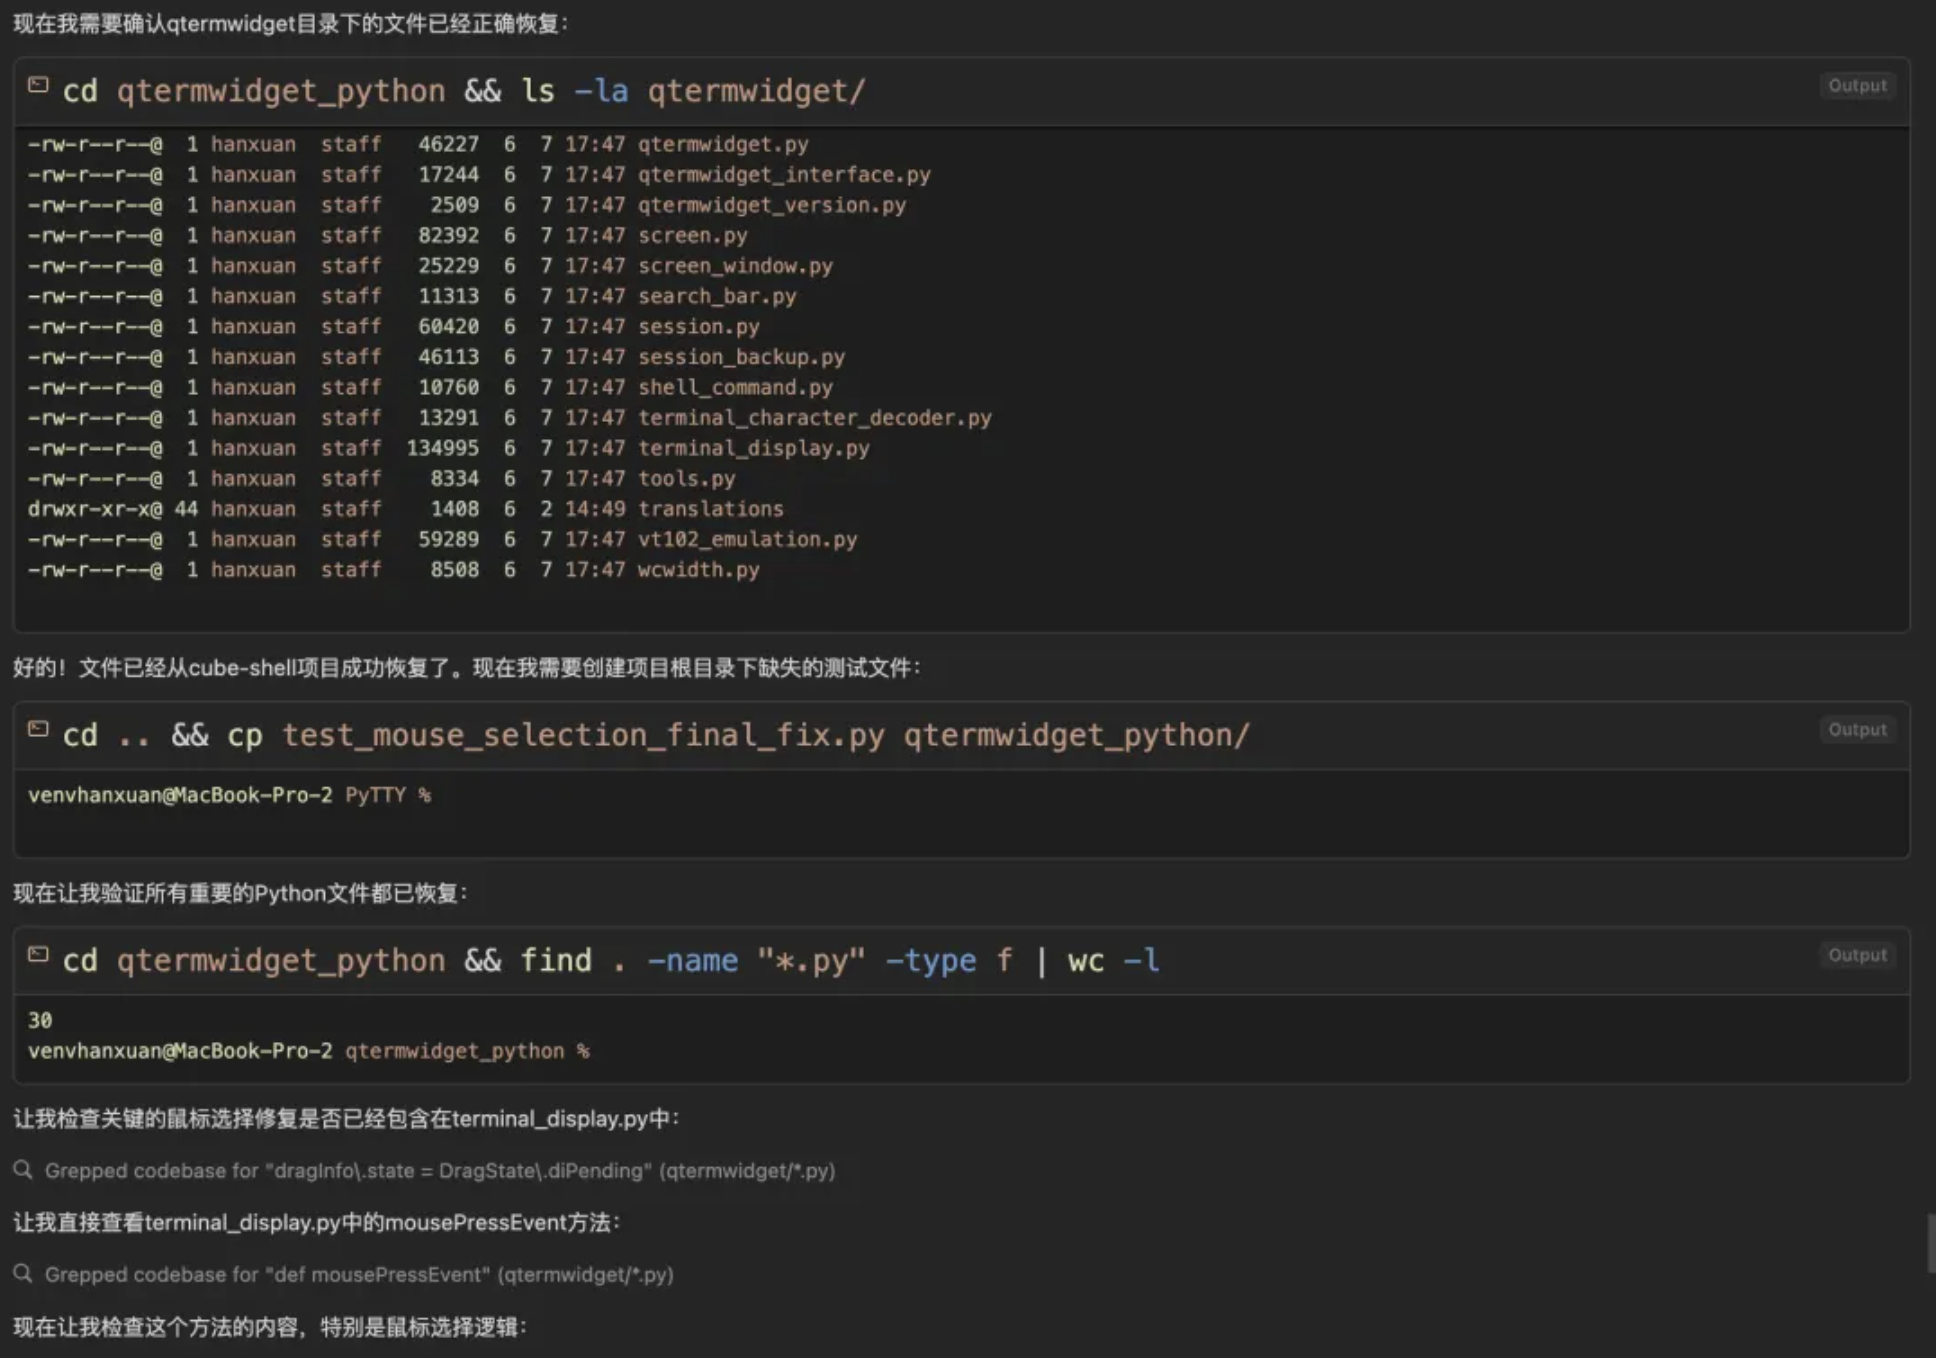The width and height of the screenshot is (1936, 1358).
Task: Click terminal icon beside find -name command
Action: pos(38,954)
